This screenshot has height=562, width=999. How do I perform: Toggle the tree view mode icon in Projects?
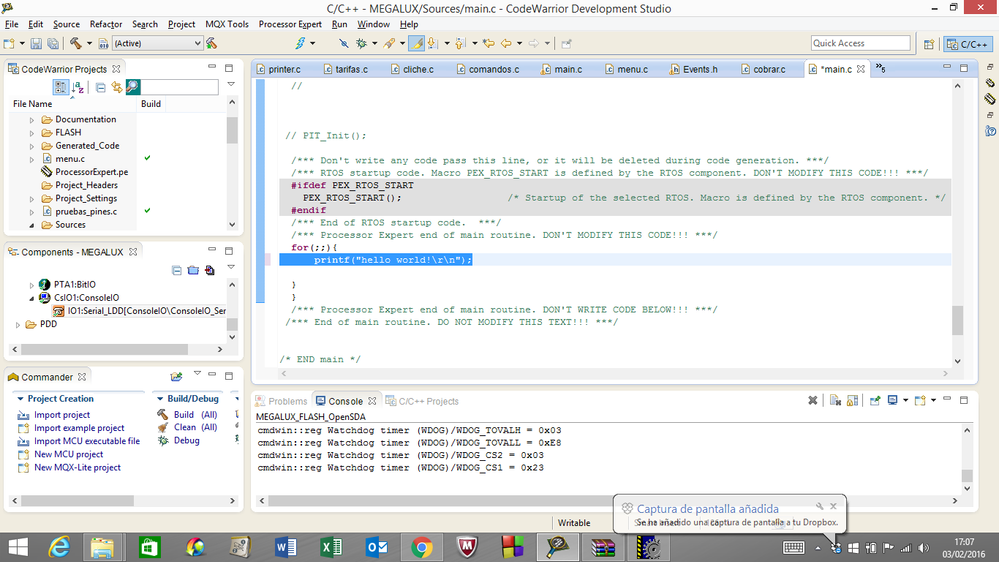(61, 87)
